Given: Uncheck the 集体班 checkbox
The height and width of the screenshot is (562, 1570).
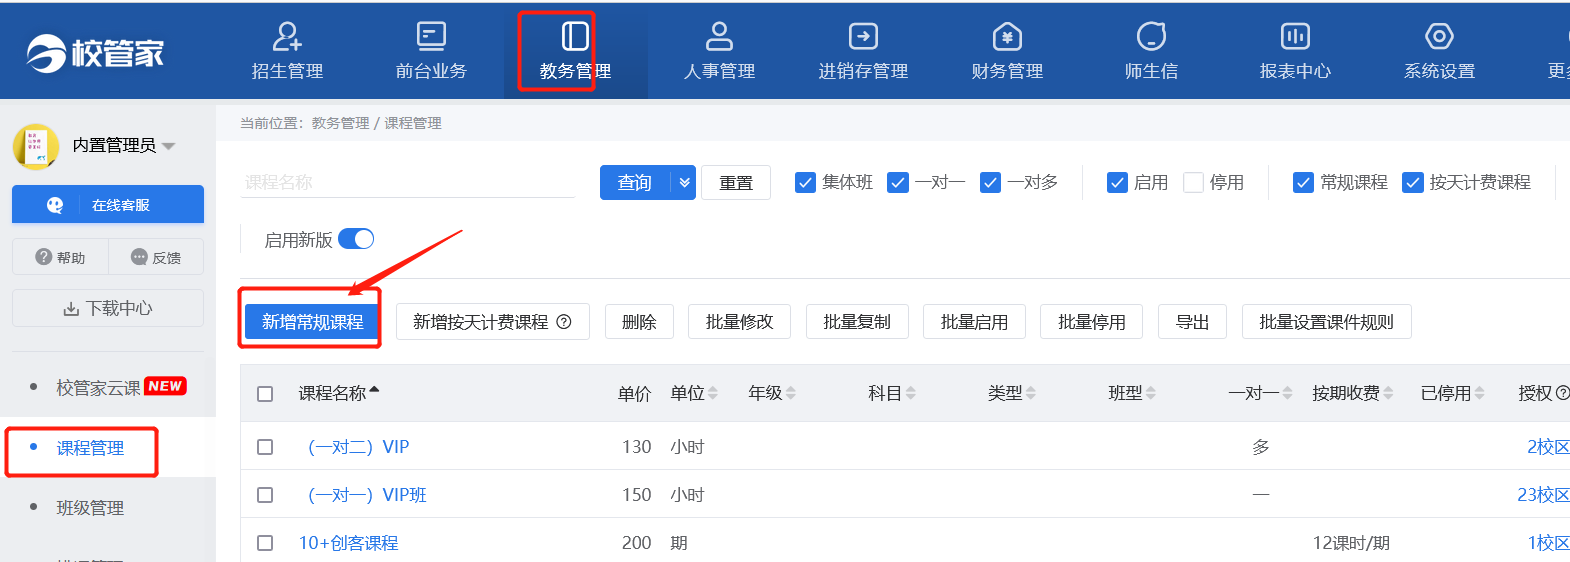Looking at the screenshot, I should point(805,183).
